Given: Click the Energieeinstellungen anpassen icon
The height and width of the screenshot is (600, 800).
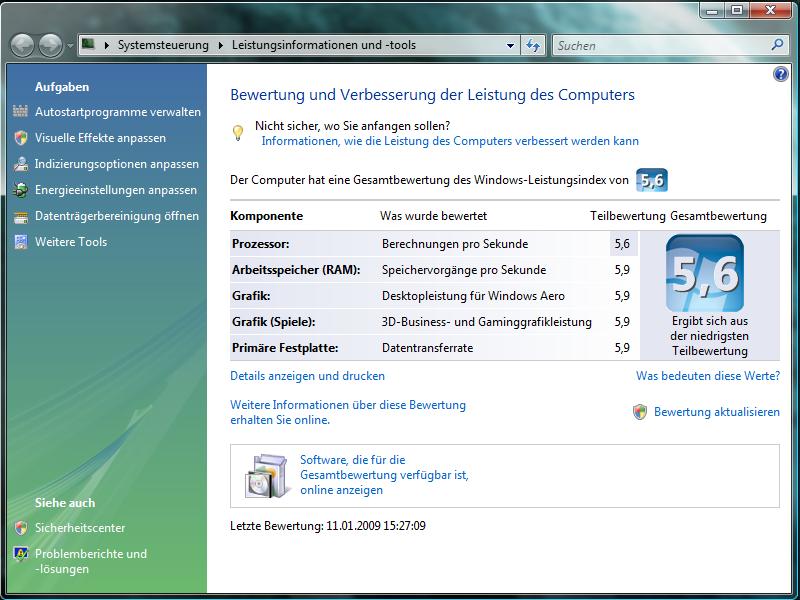Looking at the screenshot, I should [x=21, y=190].
